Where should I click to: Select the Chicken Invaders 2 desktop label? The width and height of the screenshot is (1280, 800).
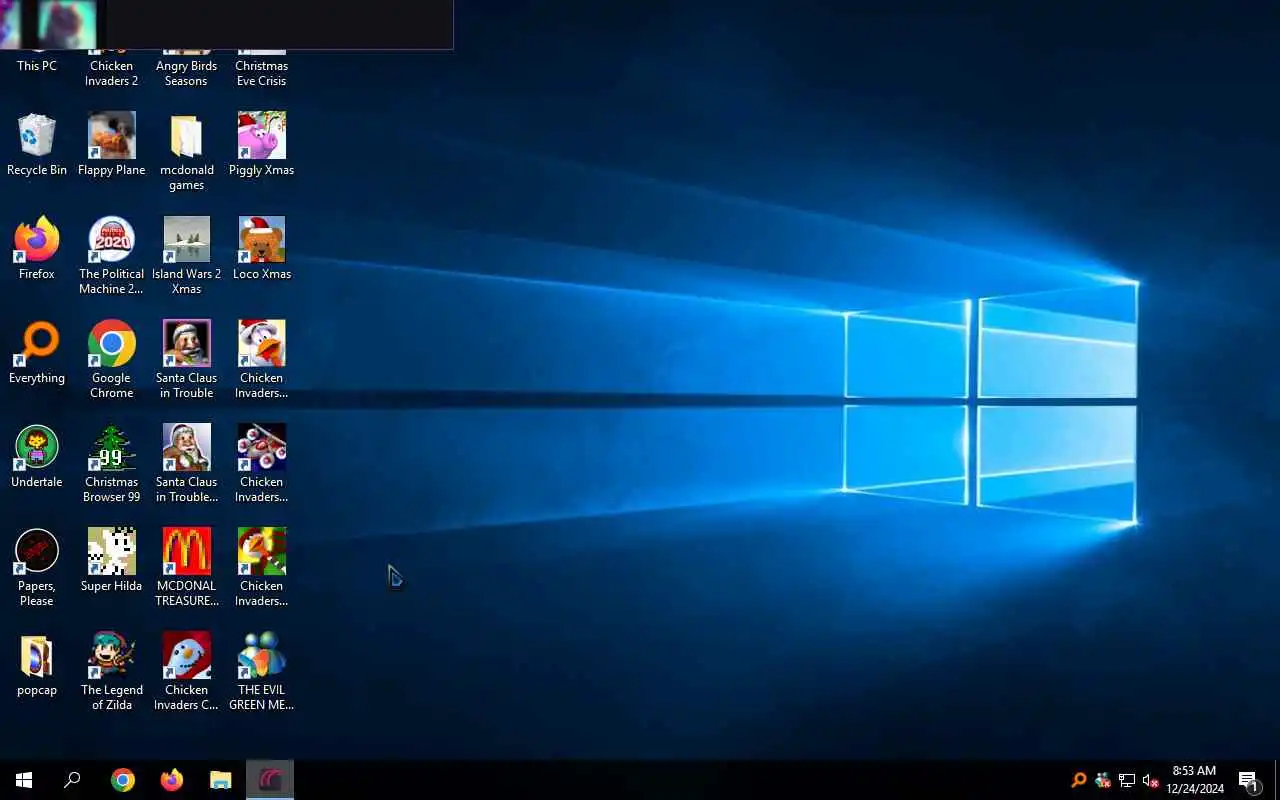click(111, 73)
